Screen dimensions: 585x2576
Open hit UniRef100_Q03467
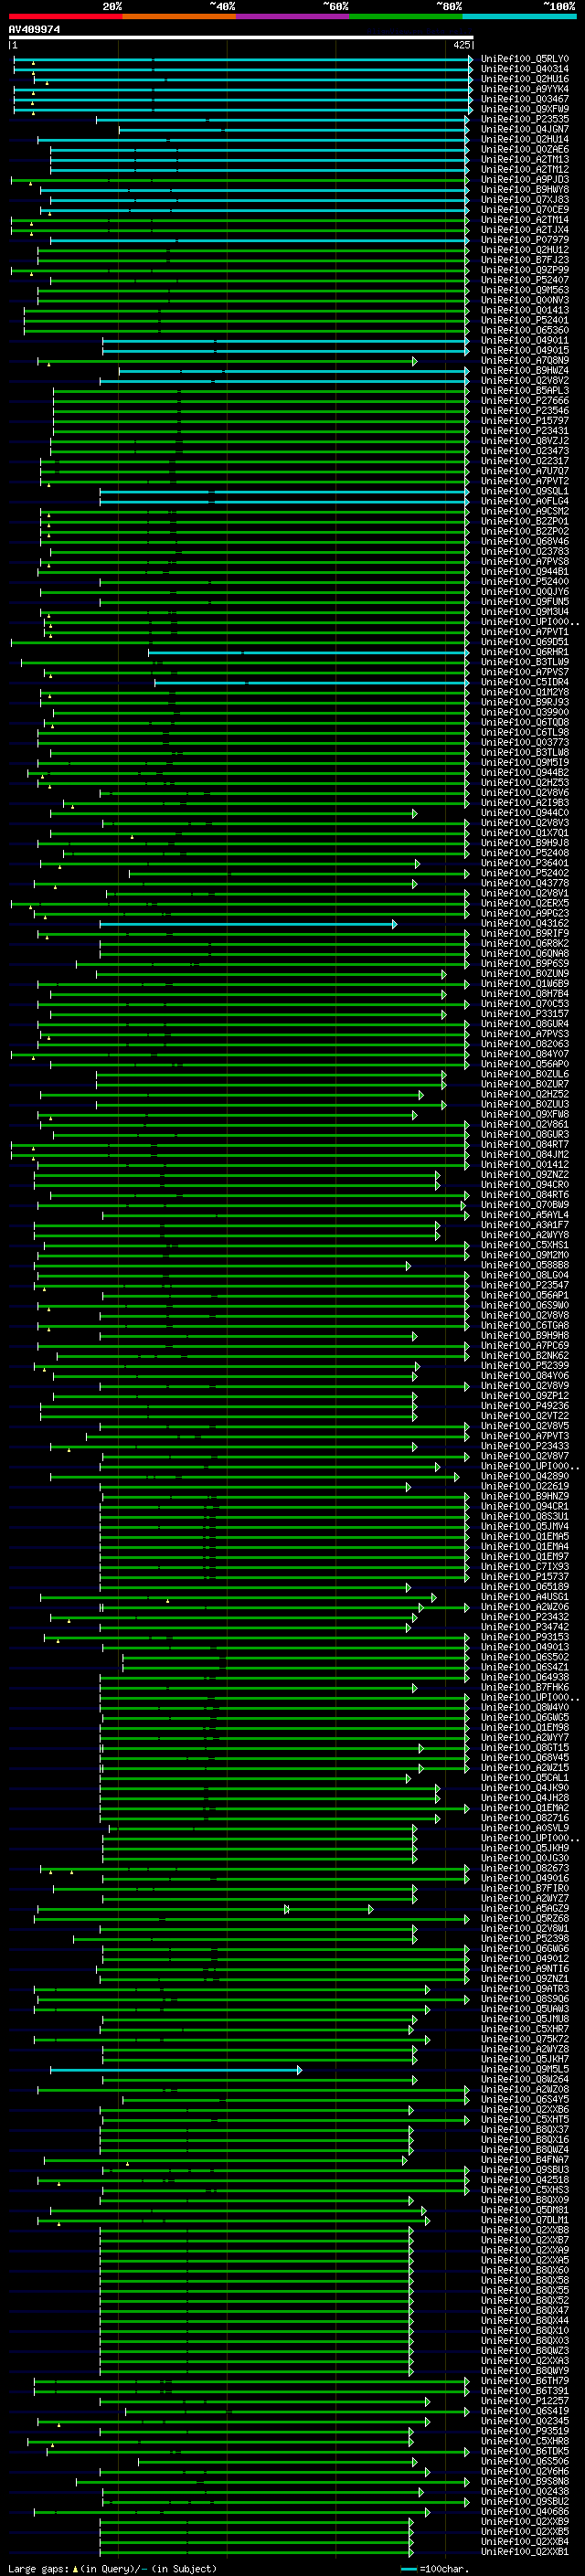[525, 100]
